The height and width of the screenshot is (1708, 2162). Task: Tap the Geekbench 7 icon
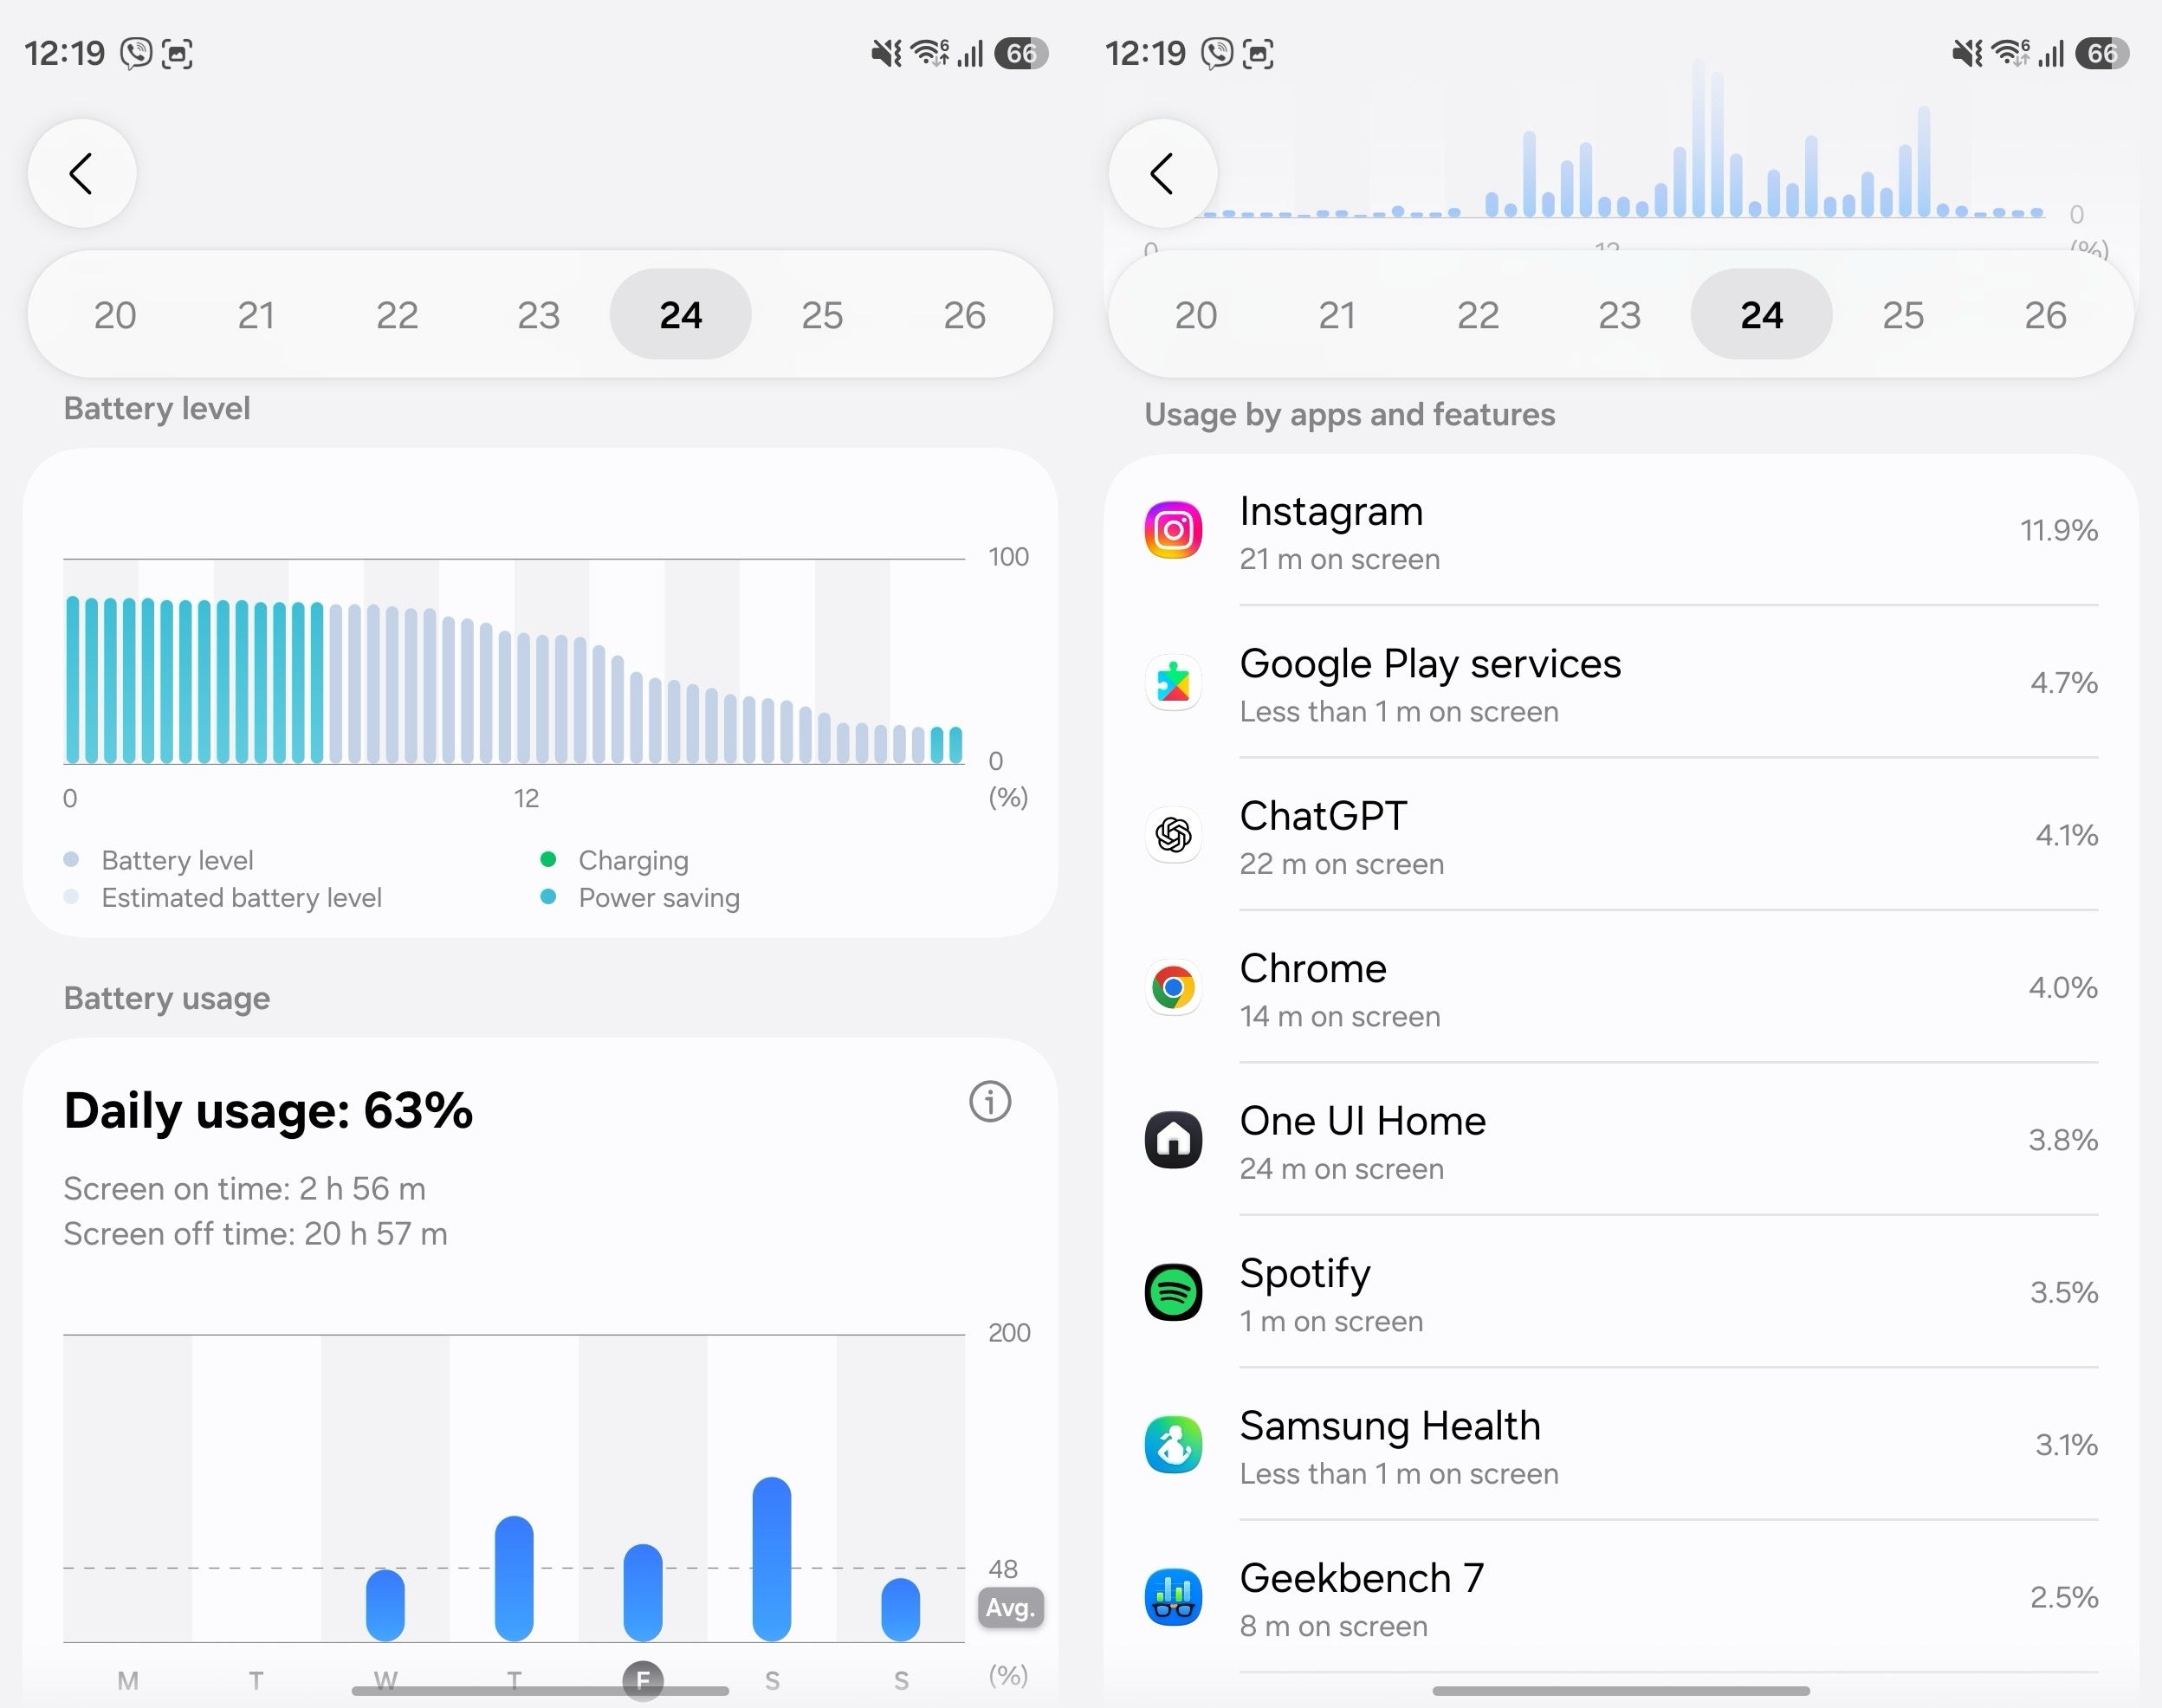tap(1173, 1597)
